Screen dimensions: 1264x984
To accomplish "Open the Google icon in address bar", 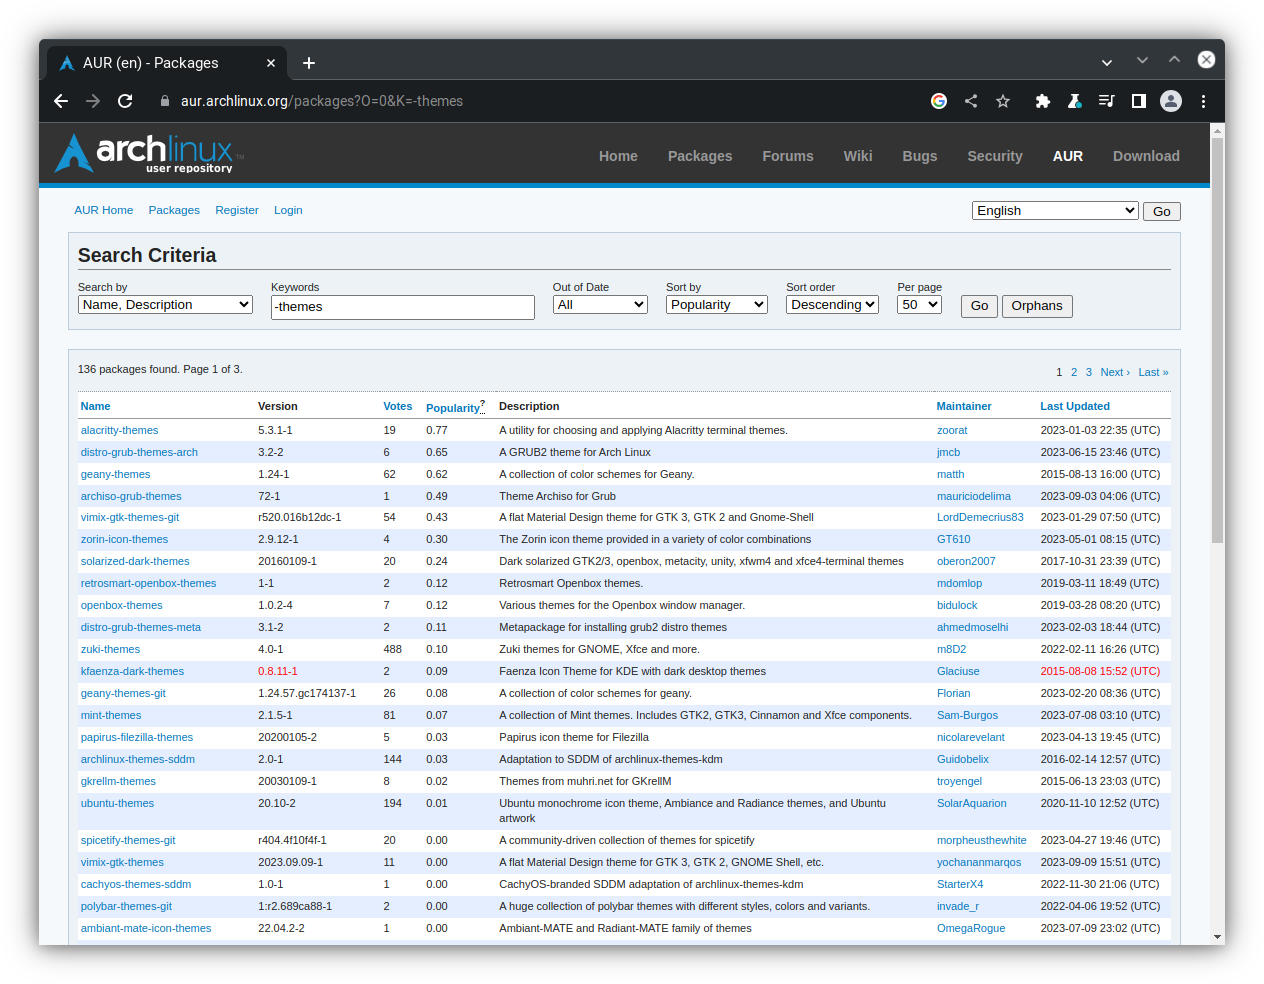I will tap(938, 101).
